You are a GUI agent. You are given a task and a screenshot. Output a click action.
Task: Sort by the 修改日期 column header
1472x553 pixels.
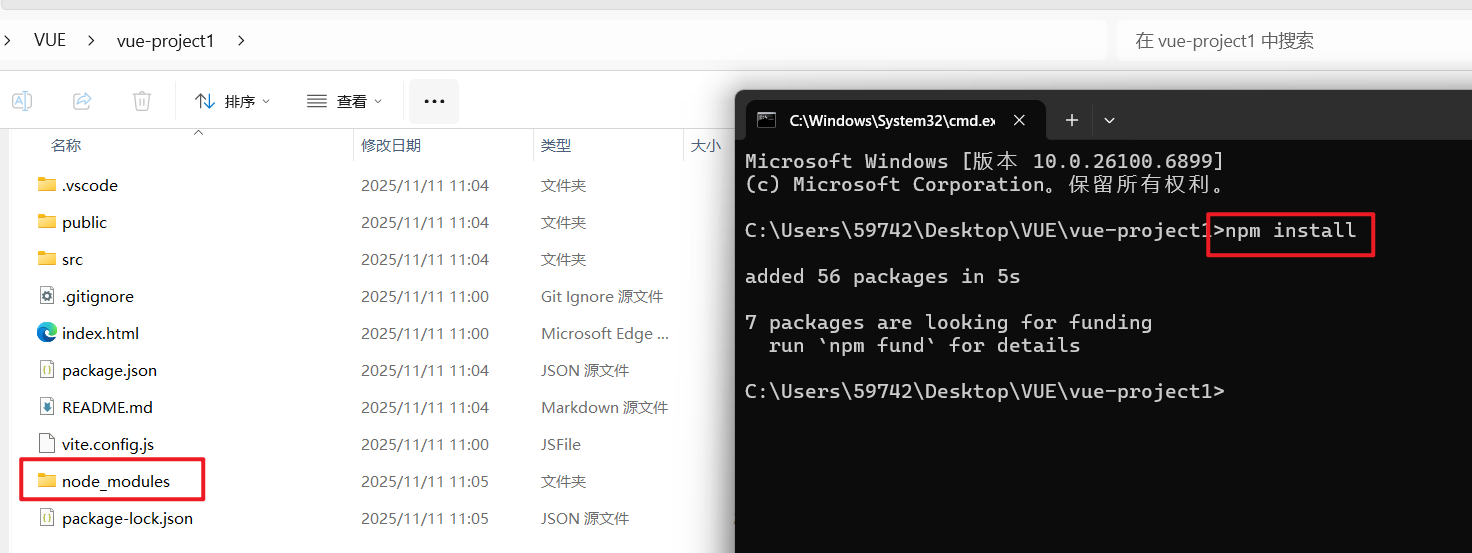391,145
